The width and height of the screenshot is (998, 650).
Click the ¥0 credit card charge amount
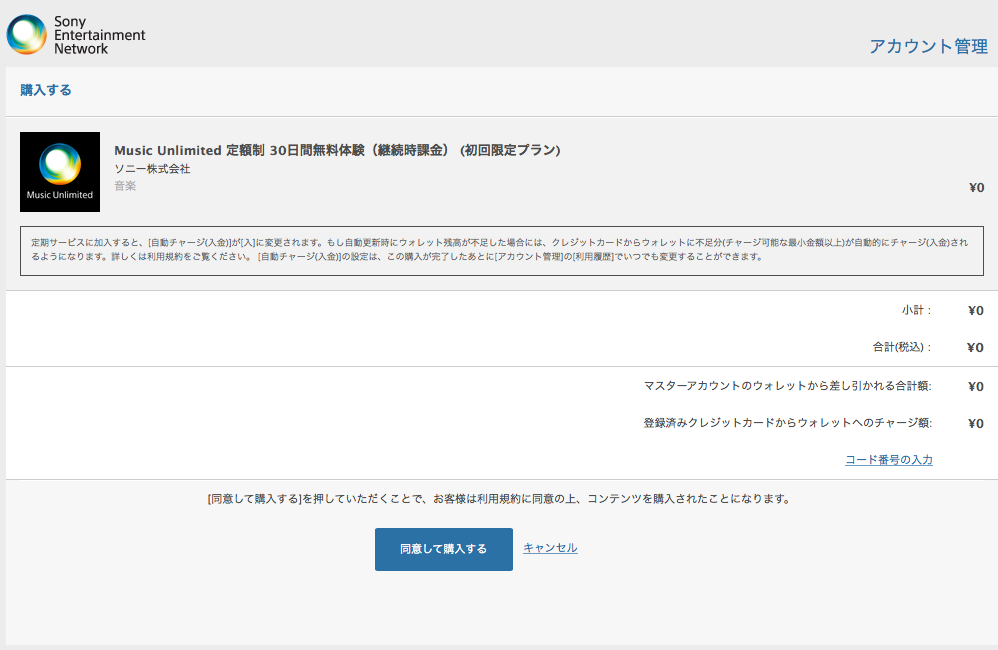pyautogui.click(x=976, y=423)
